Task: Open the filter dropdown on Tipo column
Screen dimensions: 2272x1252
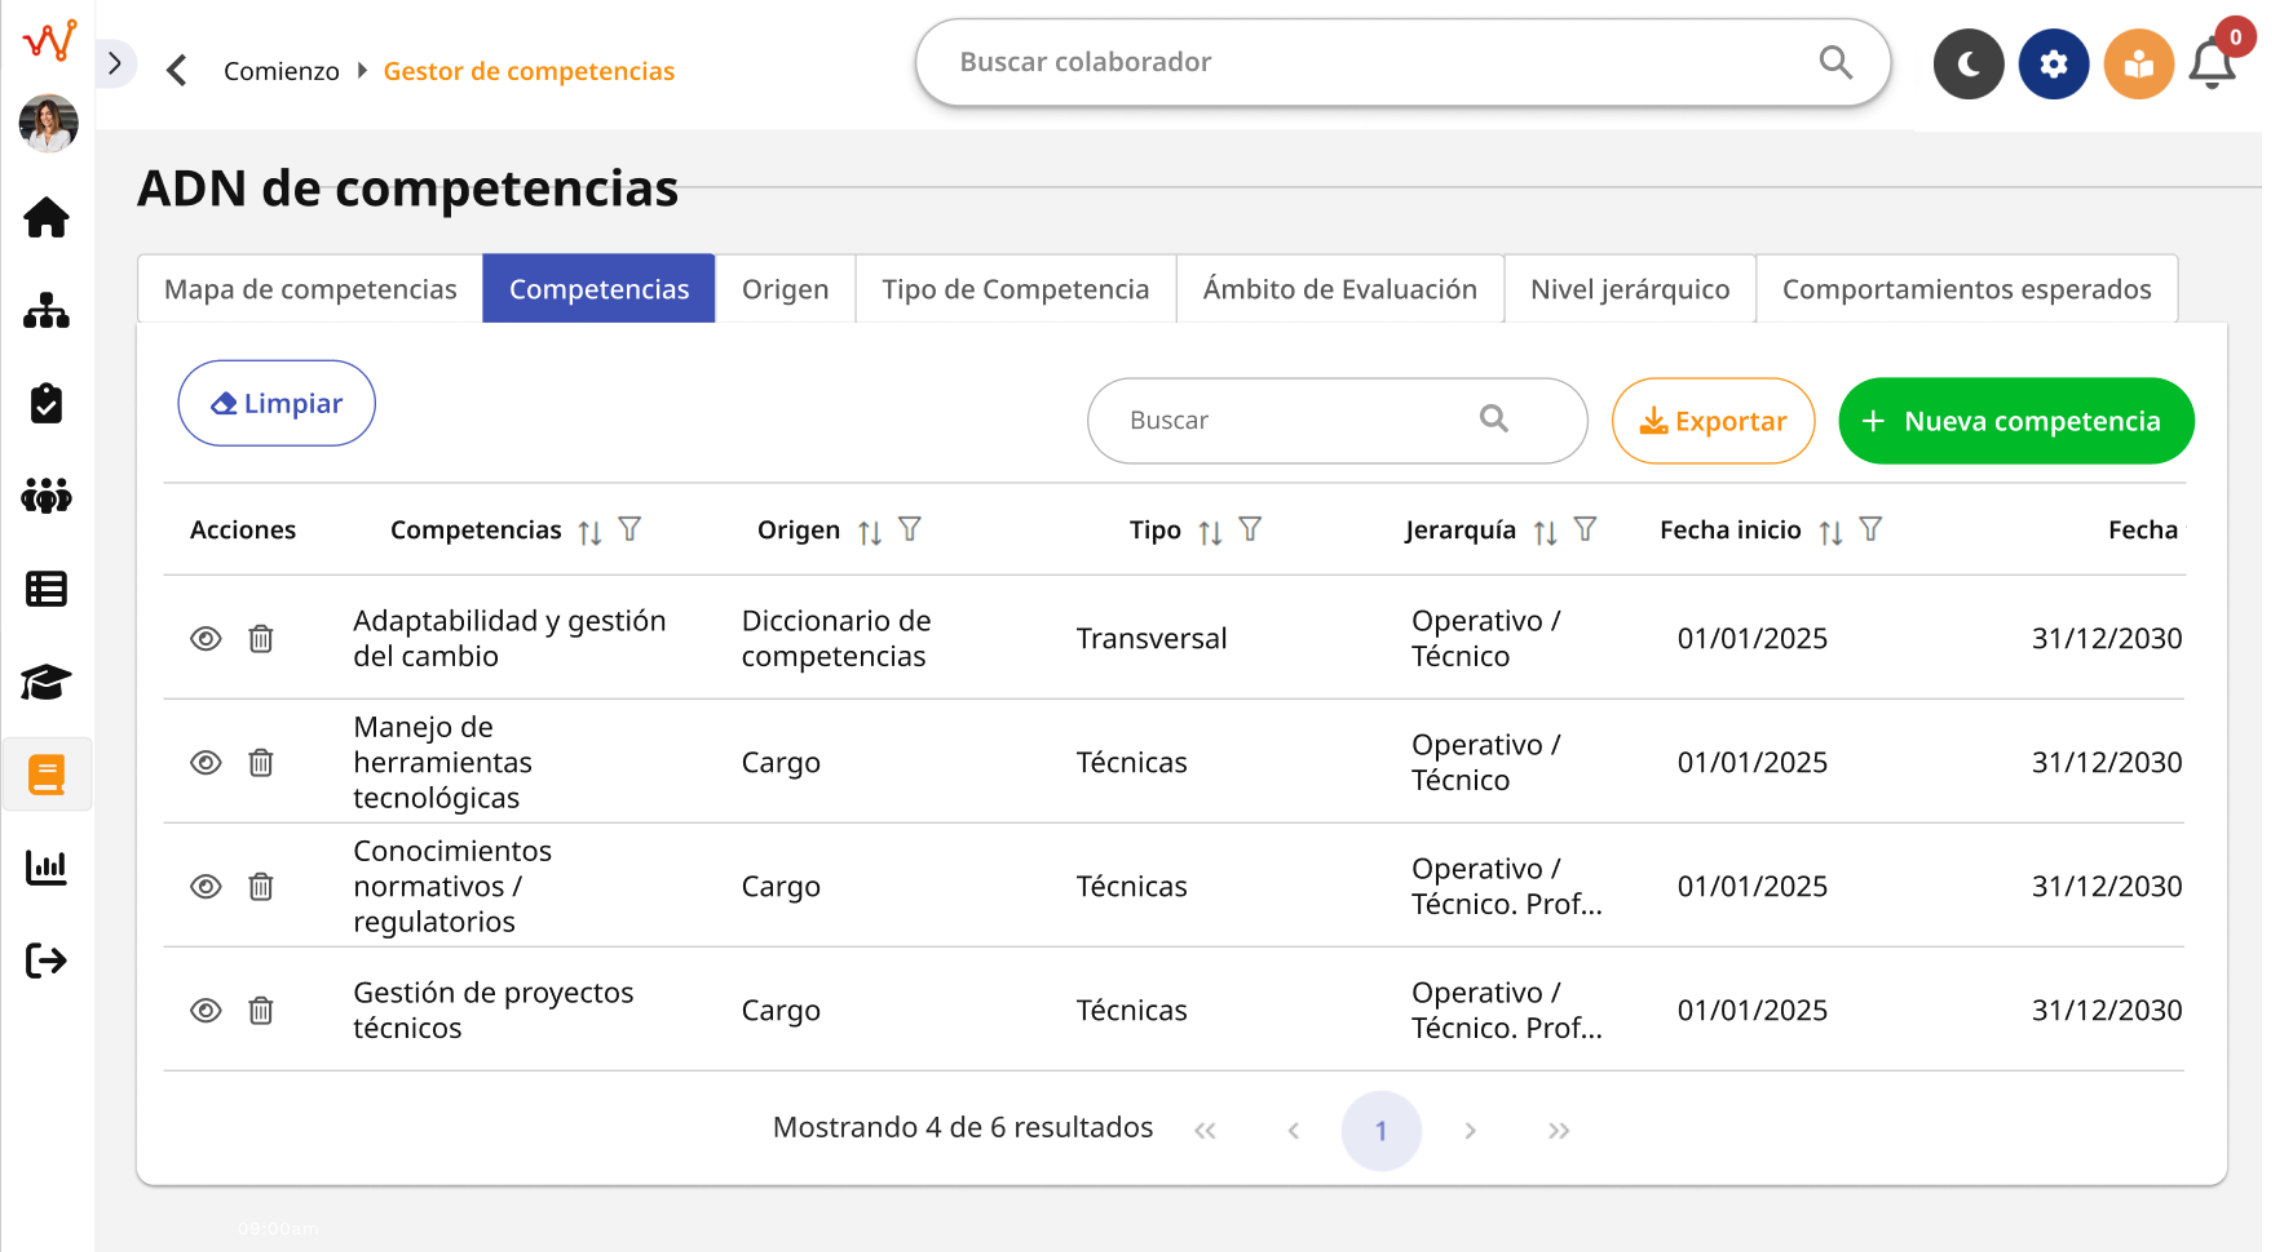Action: 1252,529
